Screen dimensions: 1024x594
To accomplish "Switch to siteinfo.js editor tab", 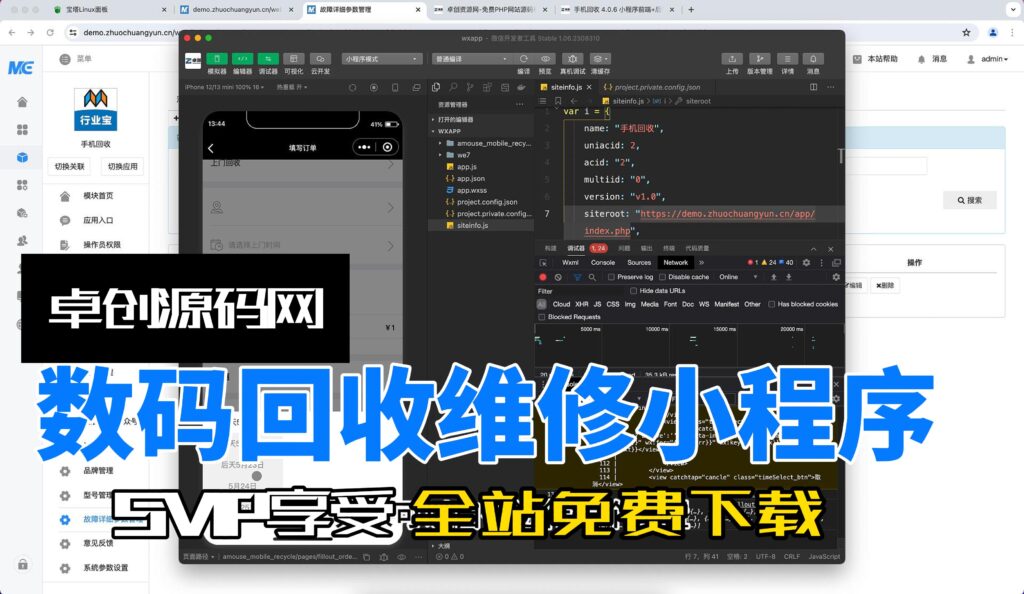I will pyautogui.click(x=566, y=87).
